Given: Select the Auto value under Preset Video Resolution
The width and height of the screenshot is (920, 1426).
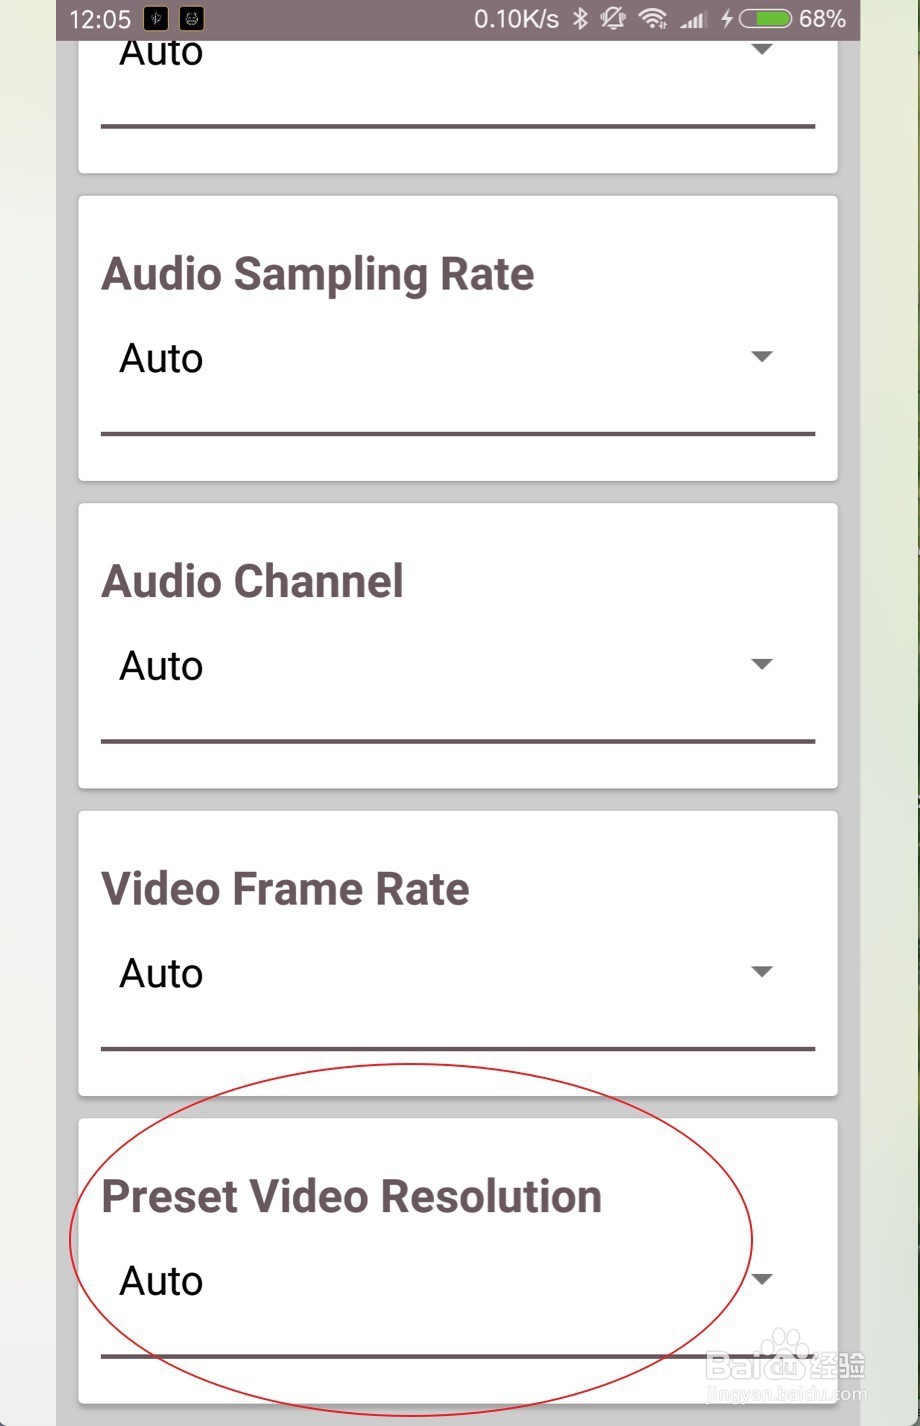Looking at the screenshot, I should click(x=161, y=1280).
